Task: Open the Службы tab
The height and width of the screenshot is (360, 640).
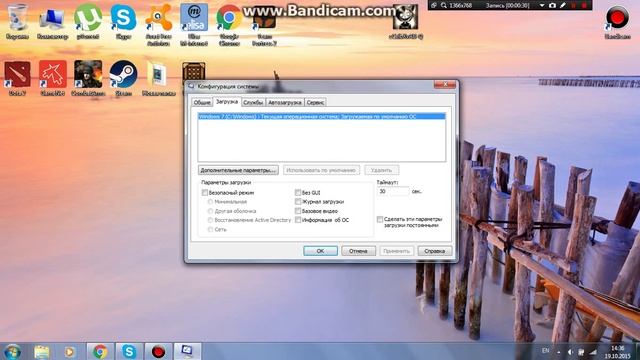Action: (253, 102)
